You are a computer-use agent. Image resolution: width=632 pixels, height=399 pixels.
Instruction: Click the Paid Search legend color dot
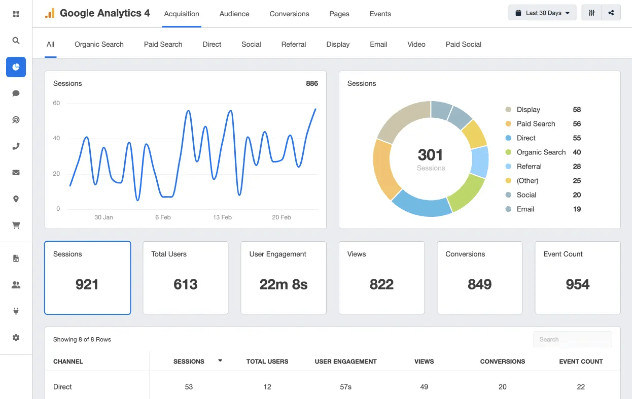(x=508, y=124)
